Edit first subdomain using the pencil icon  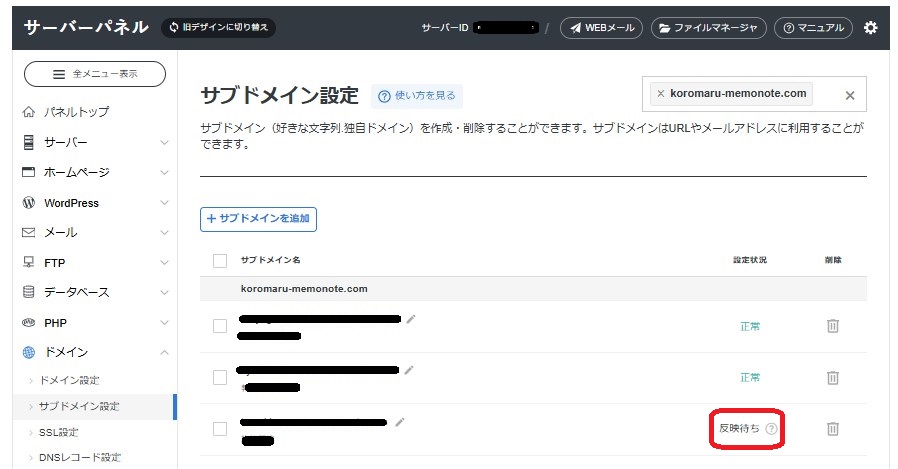(x=410, y=319)
